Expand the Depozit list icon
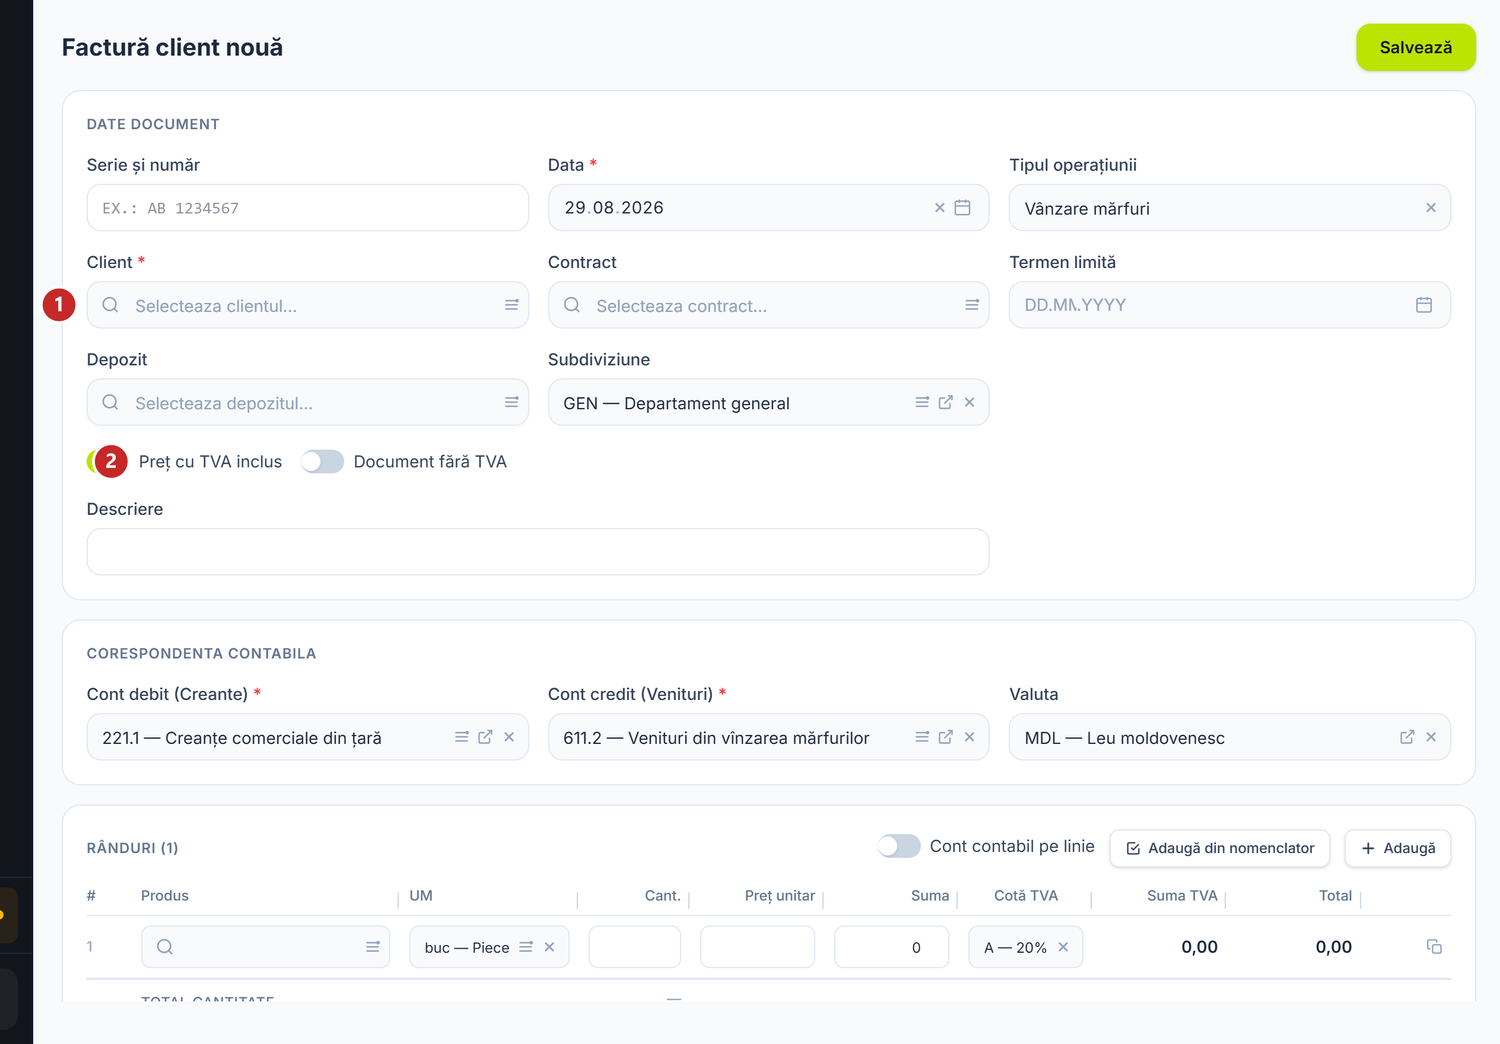 point(511,402)
